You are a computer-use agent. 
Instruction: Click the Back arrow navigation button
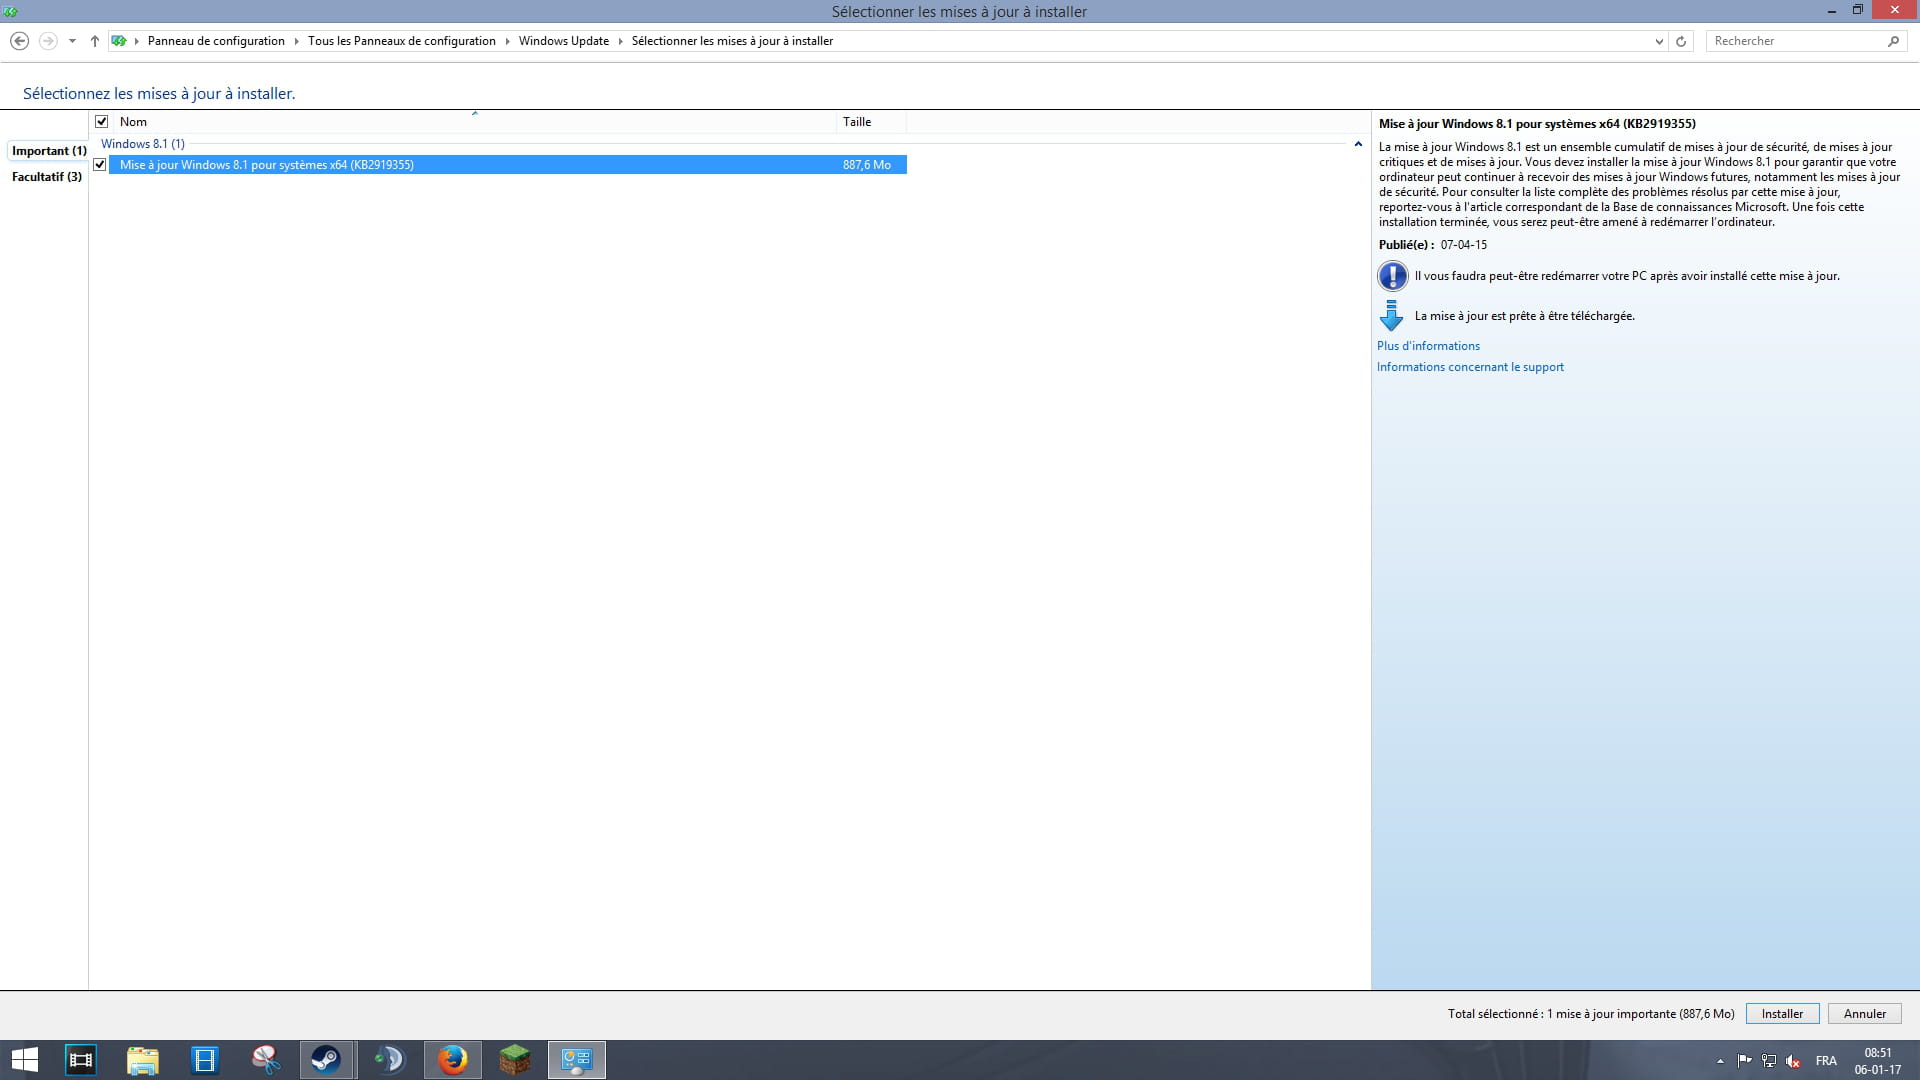coord(19,41)
